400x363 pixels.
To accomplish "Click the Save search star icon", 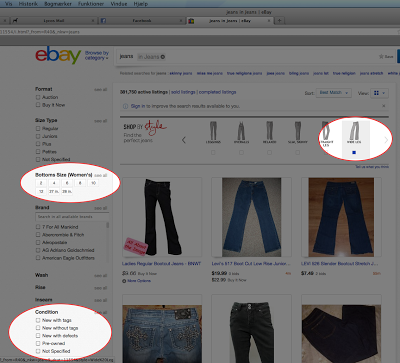I will coord(381,57).
